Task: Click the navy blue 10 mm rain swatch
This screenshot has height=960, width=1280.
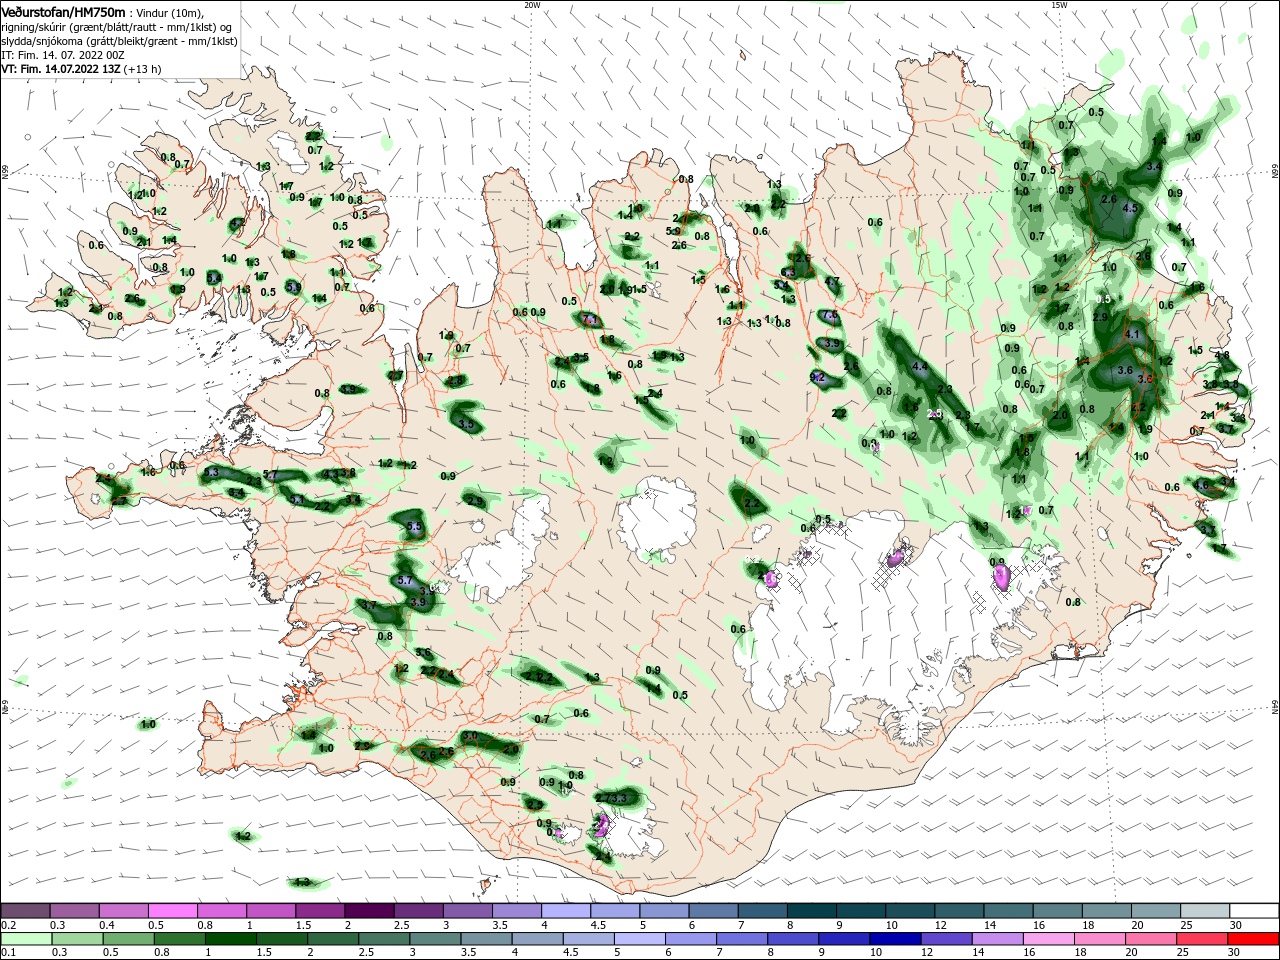Action: pos(895,939)
